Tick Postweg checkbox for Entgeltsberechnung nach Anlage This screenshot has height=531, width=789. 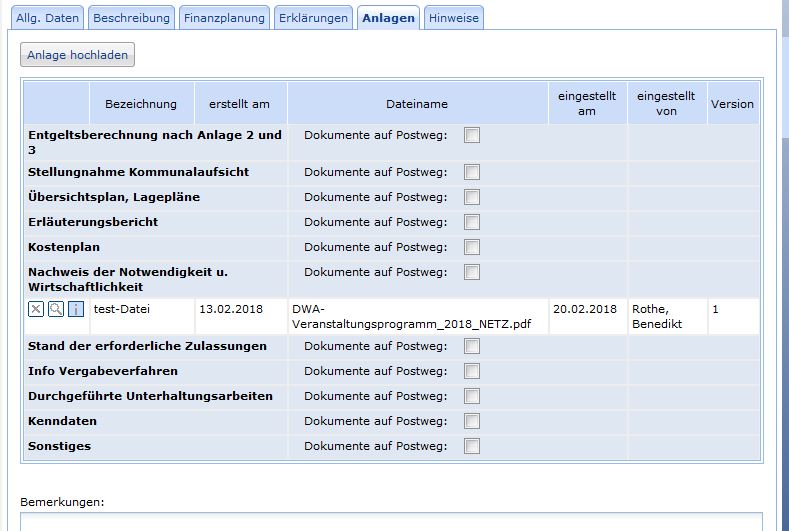coord(472,135)
